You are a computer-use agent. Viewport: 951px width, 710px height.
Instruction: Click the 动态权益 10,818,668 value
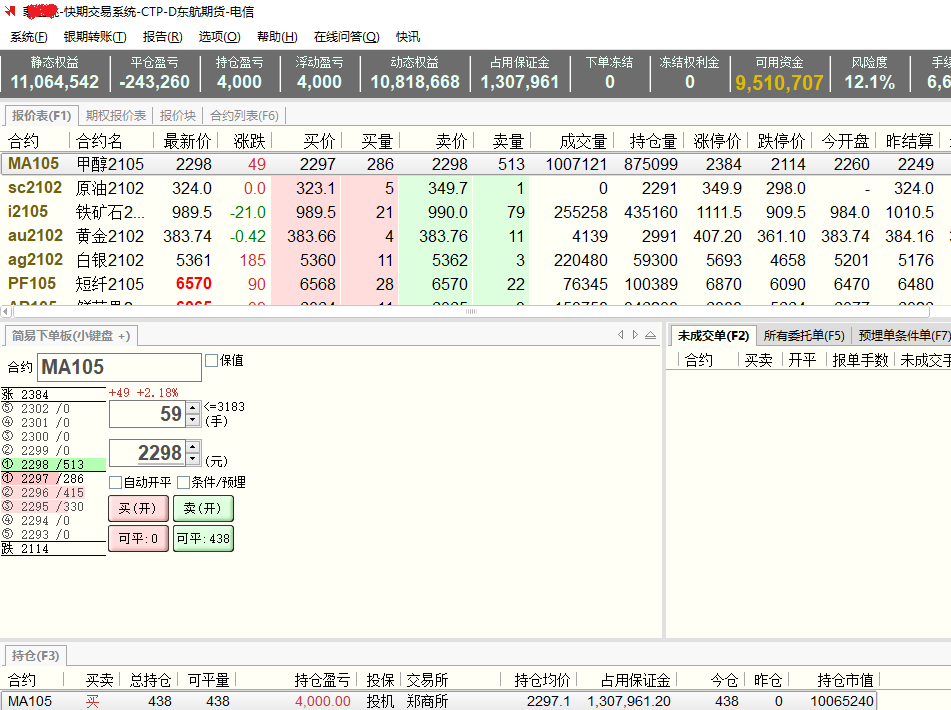point(415,82)
